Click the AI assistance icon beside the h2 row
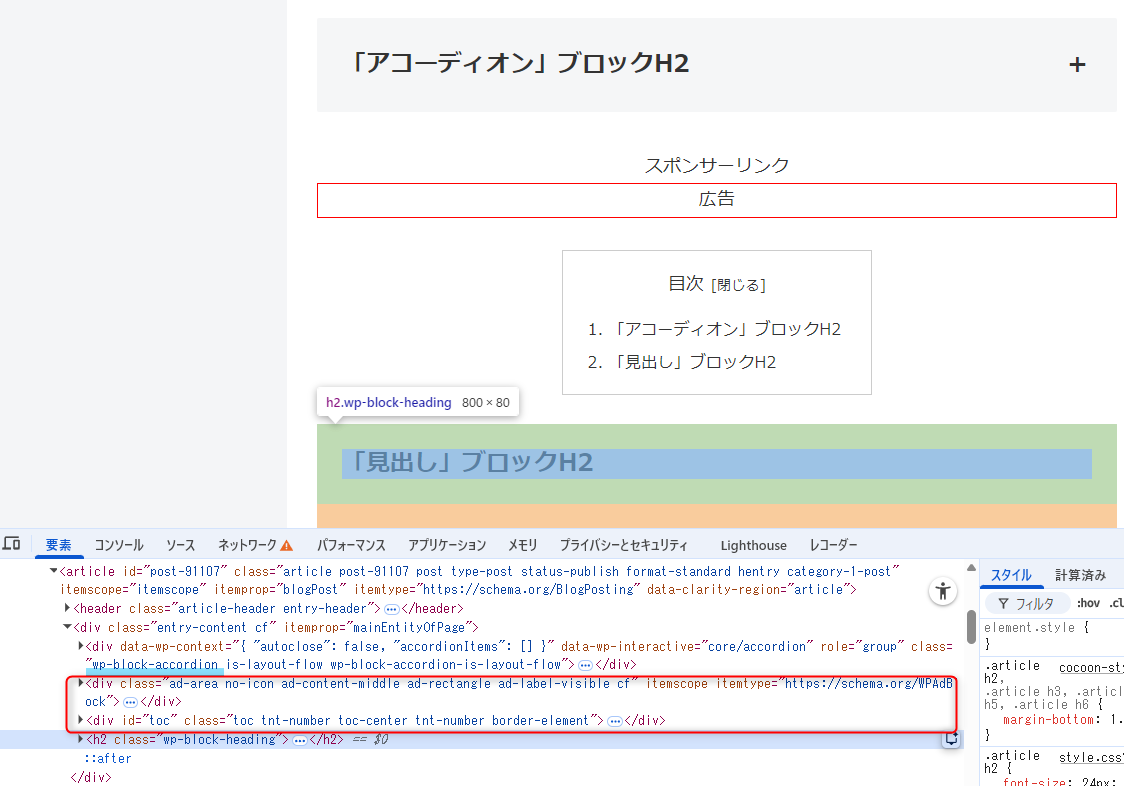Image resolution: width=1124 pixels, height=786 pixels. coord(952,739)
